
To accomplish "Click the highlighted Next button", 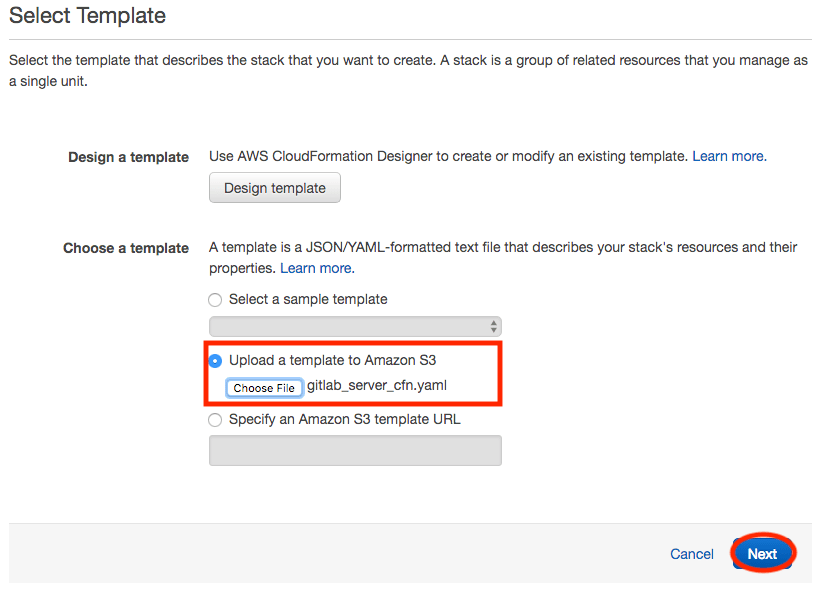I will coord(762,553).
